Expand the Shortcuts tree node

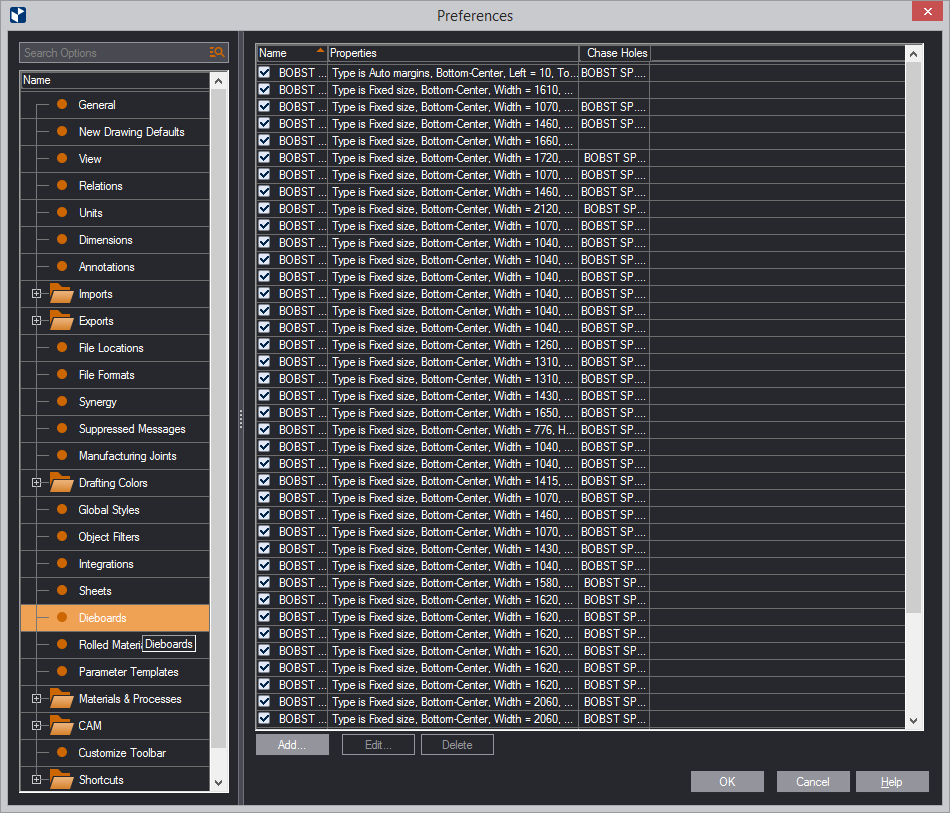pos(36,780)
